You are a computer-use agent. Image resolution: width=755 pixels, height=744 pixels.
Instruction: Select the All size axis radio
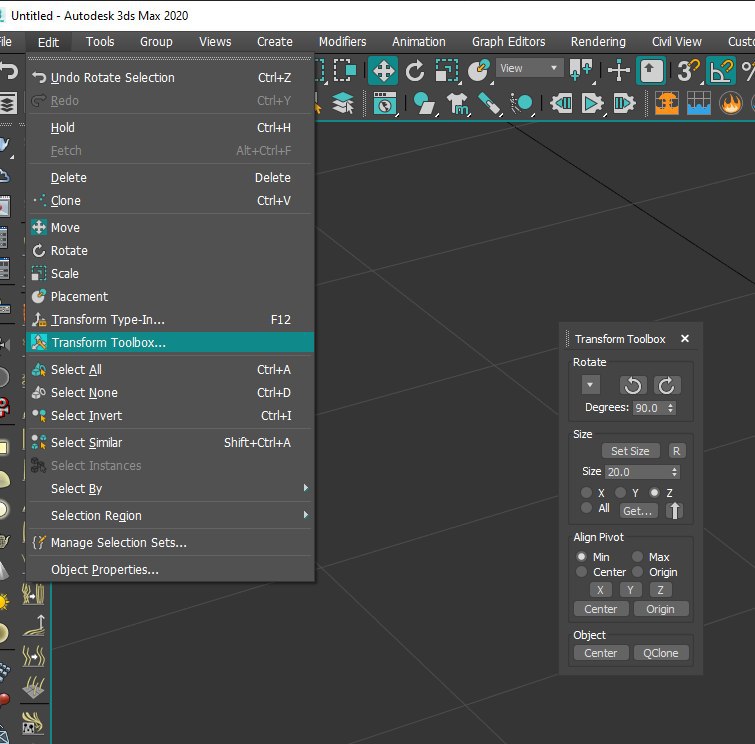[586, 508]
